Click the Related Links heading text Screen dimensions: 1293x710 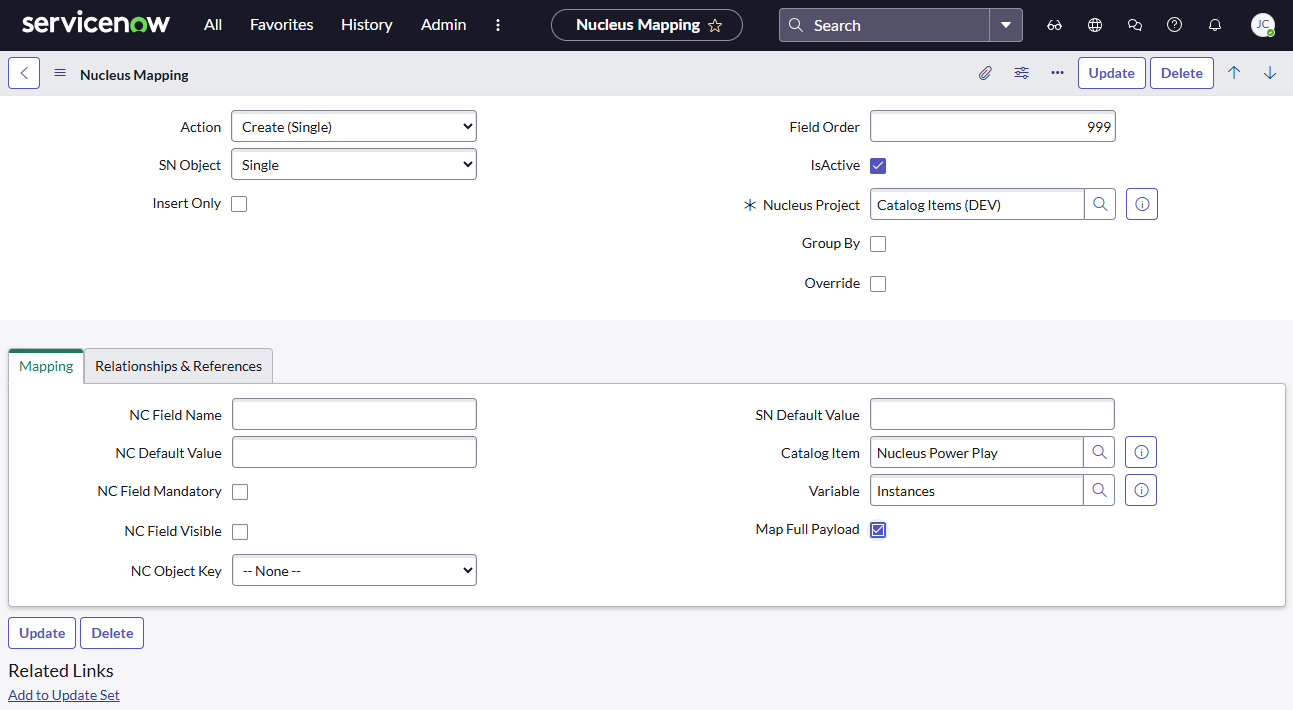(x=61, y=671)
